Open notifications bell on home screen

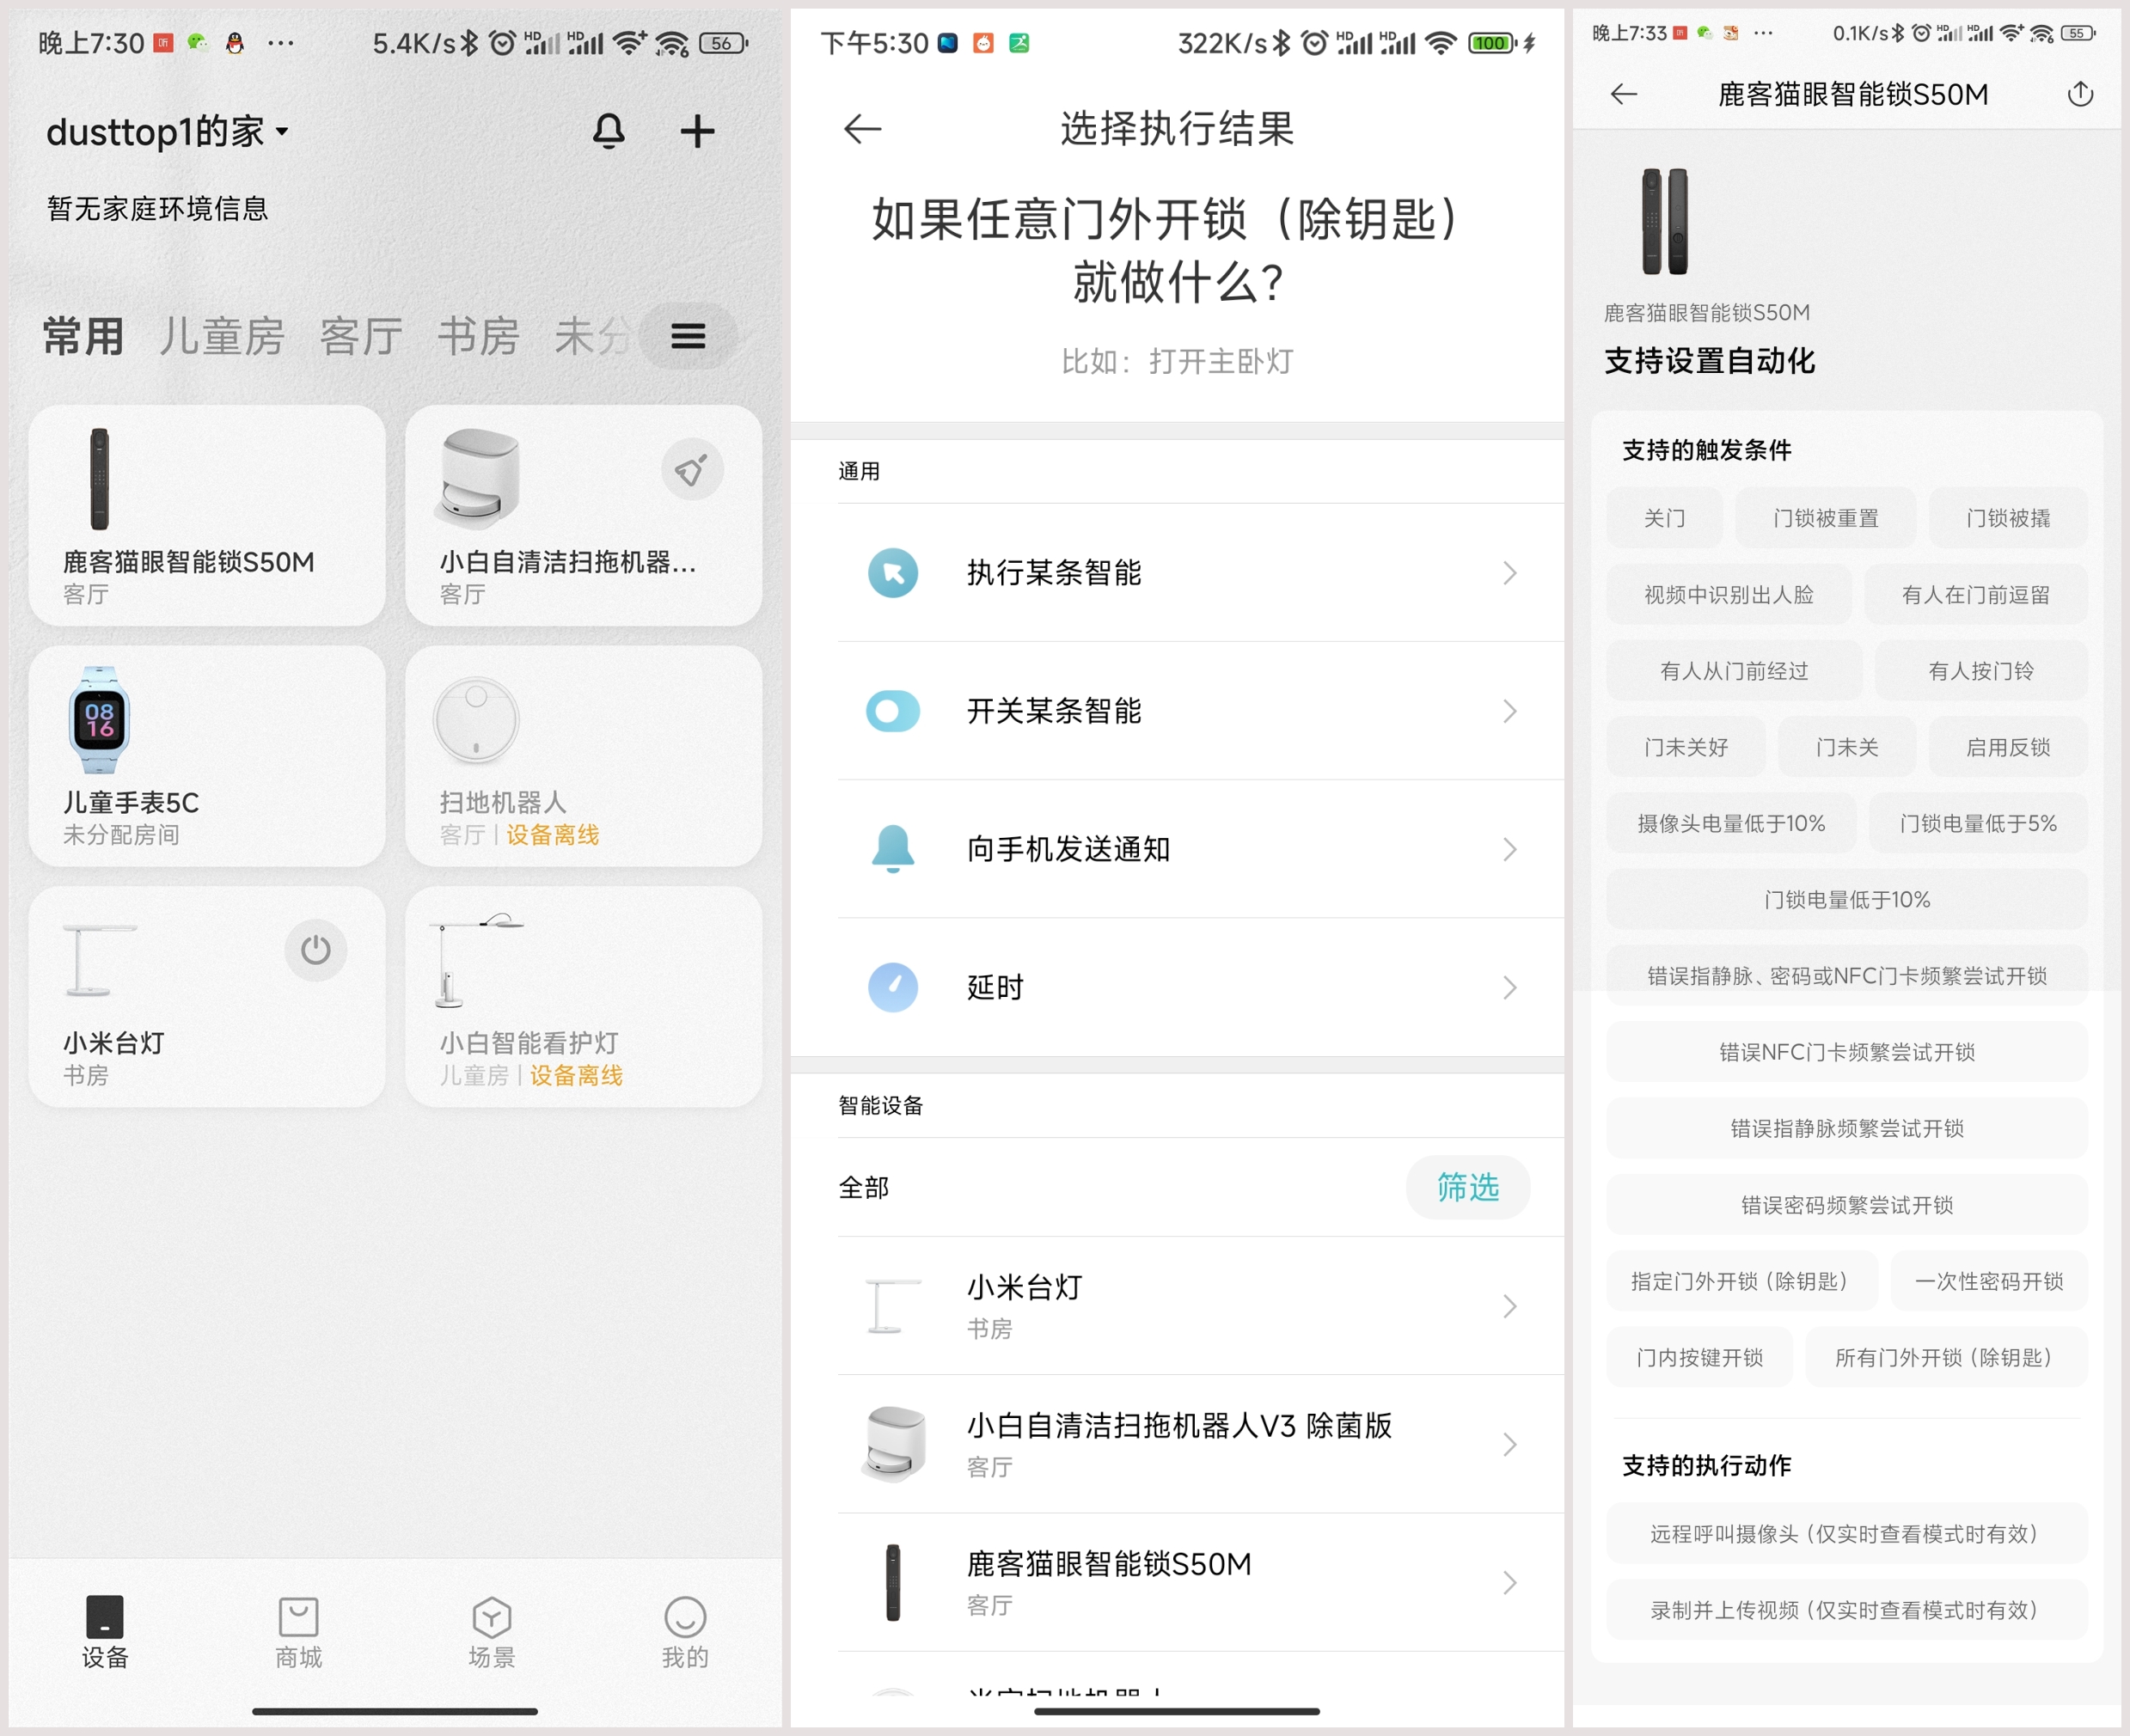point(608,131)
